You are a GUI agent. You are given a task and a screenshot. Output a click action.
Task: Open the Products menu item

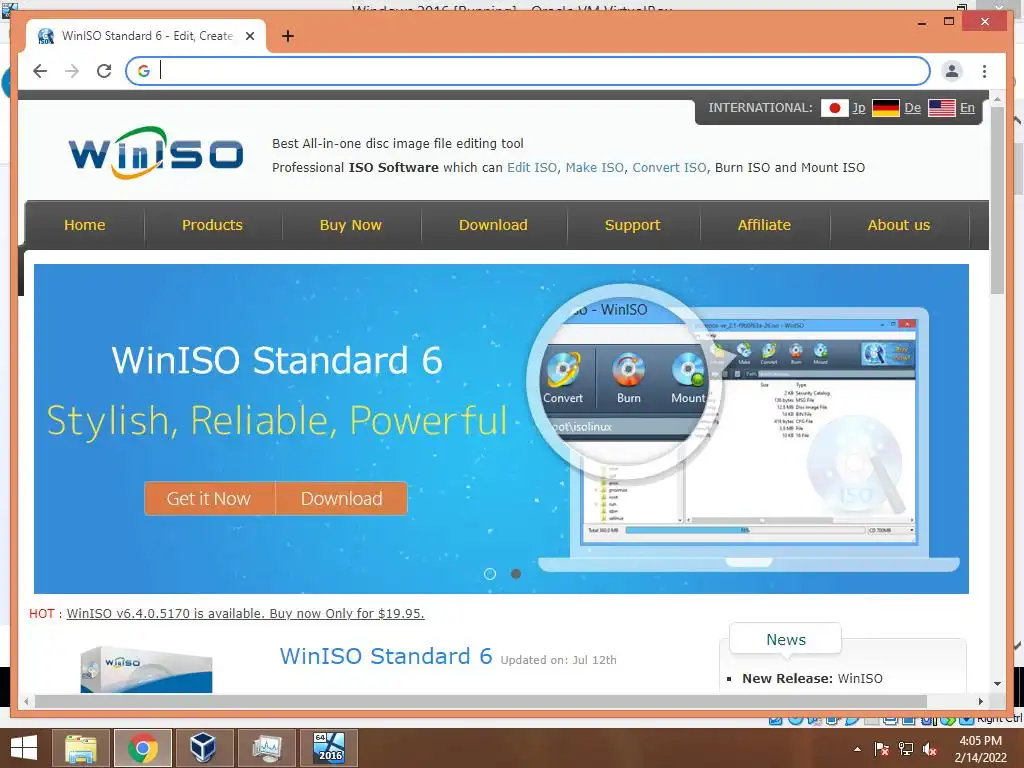pyautogui.click(x=212, y=225)
